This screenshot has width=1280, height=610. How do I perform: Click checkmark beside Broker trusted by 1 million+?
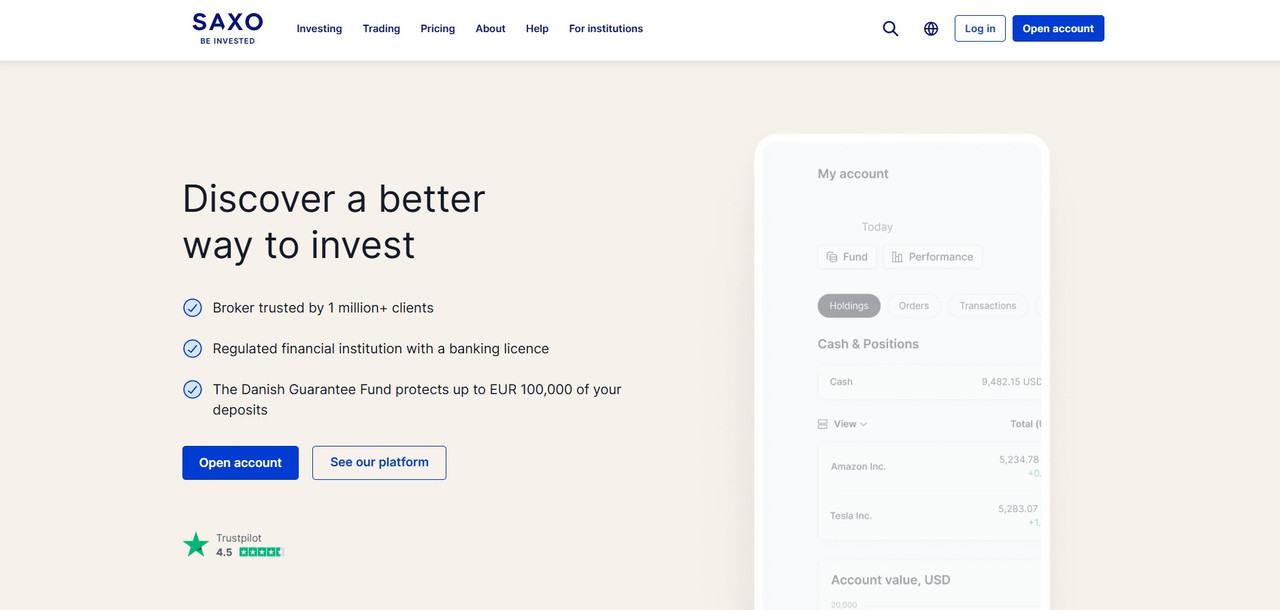tap(193, 308)
